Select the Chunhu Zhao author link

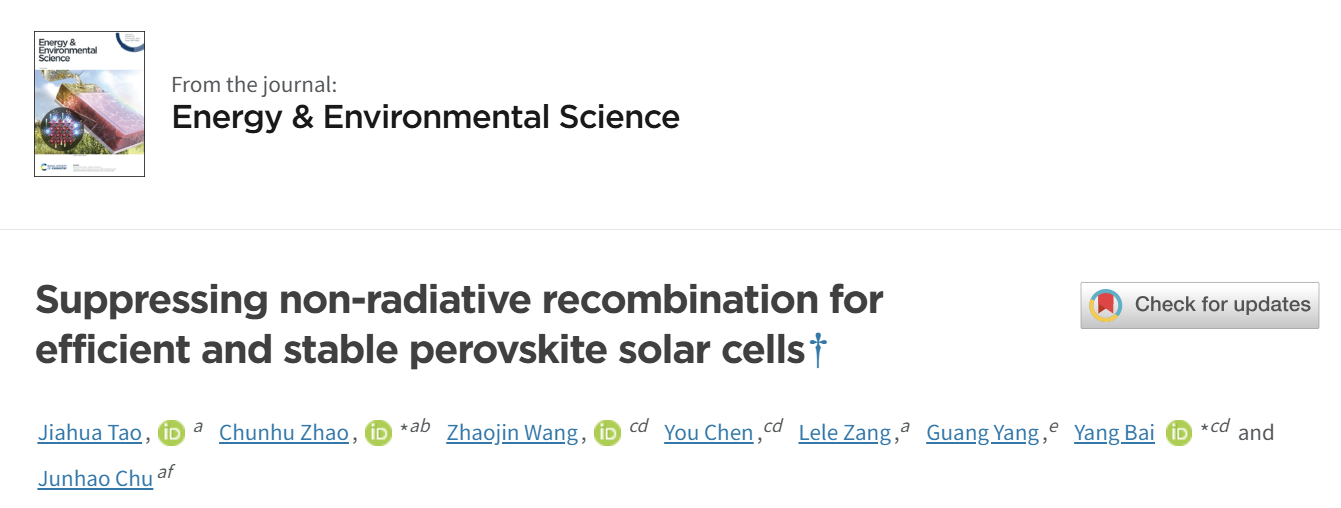point(284,433)
